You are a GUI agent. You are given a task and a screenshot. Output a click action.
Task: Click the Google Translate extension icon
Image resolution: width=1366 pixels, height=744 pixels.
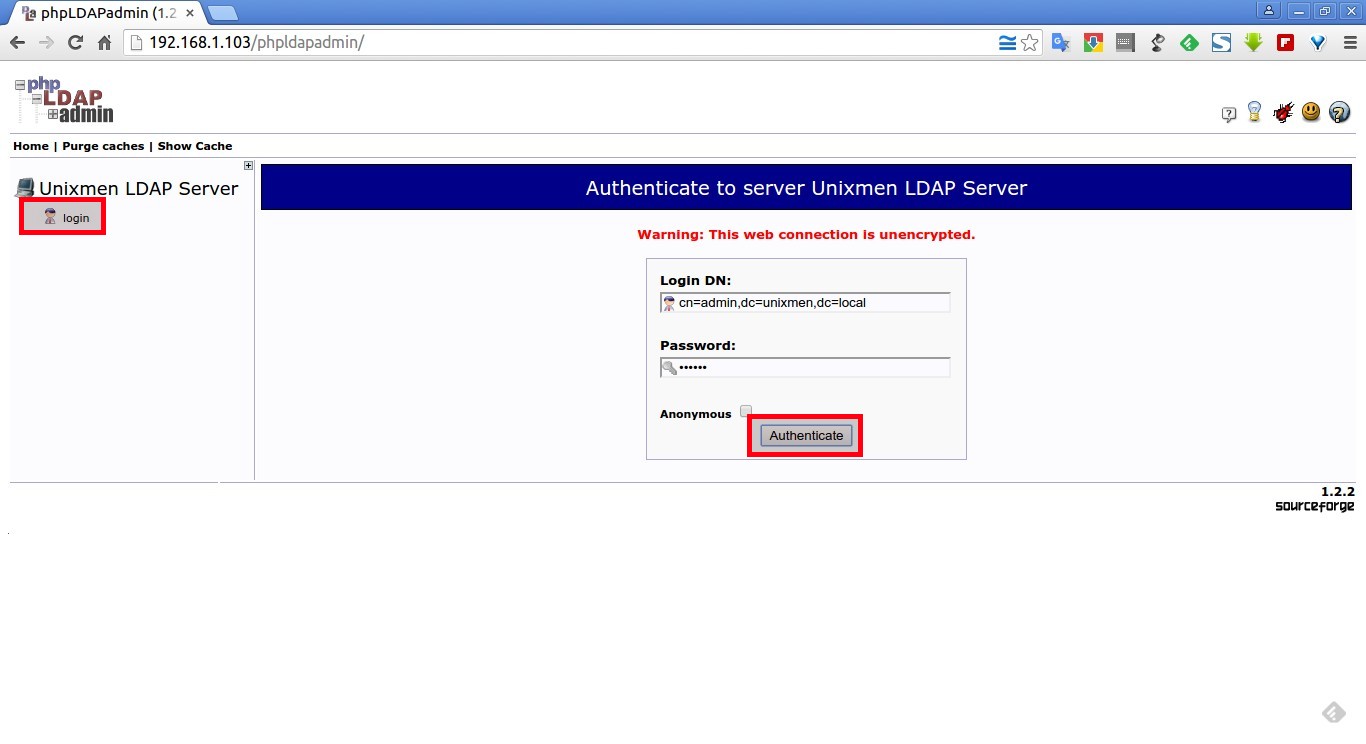click(x=1061, y=43)
